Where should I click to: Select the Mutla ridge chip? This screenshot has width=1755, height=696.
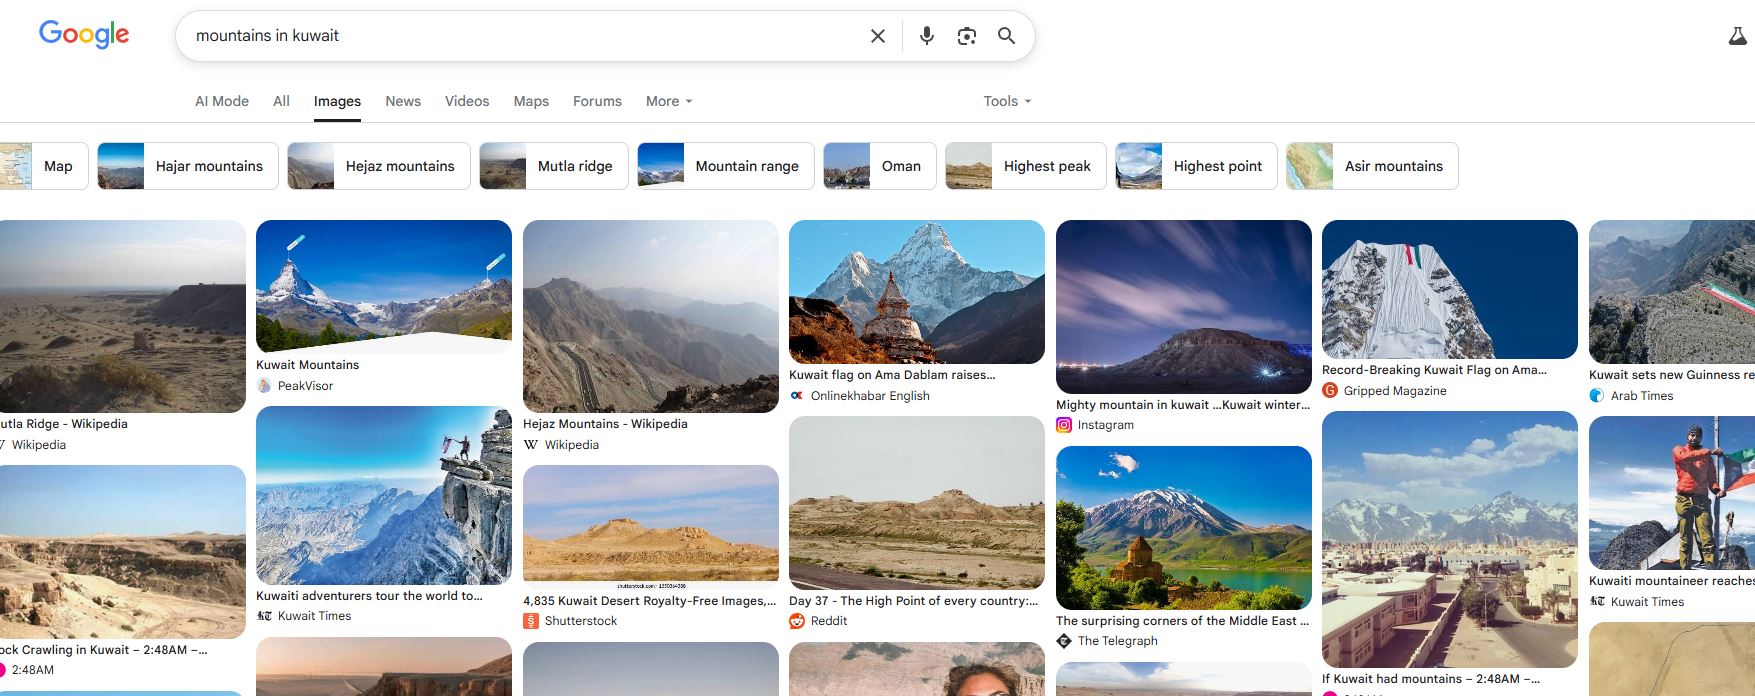pyautogui.click(x=553, y=166)
